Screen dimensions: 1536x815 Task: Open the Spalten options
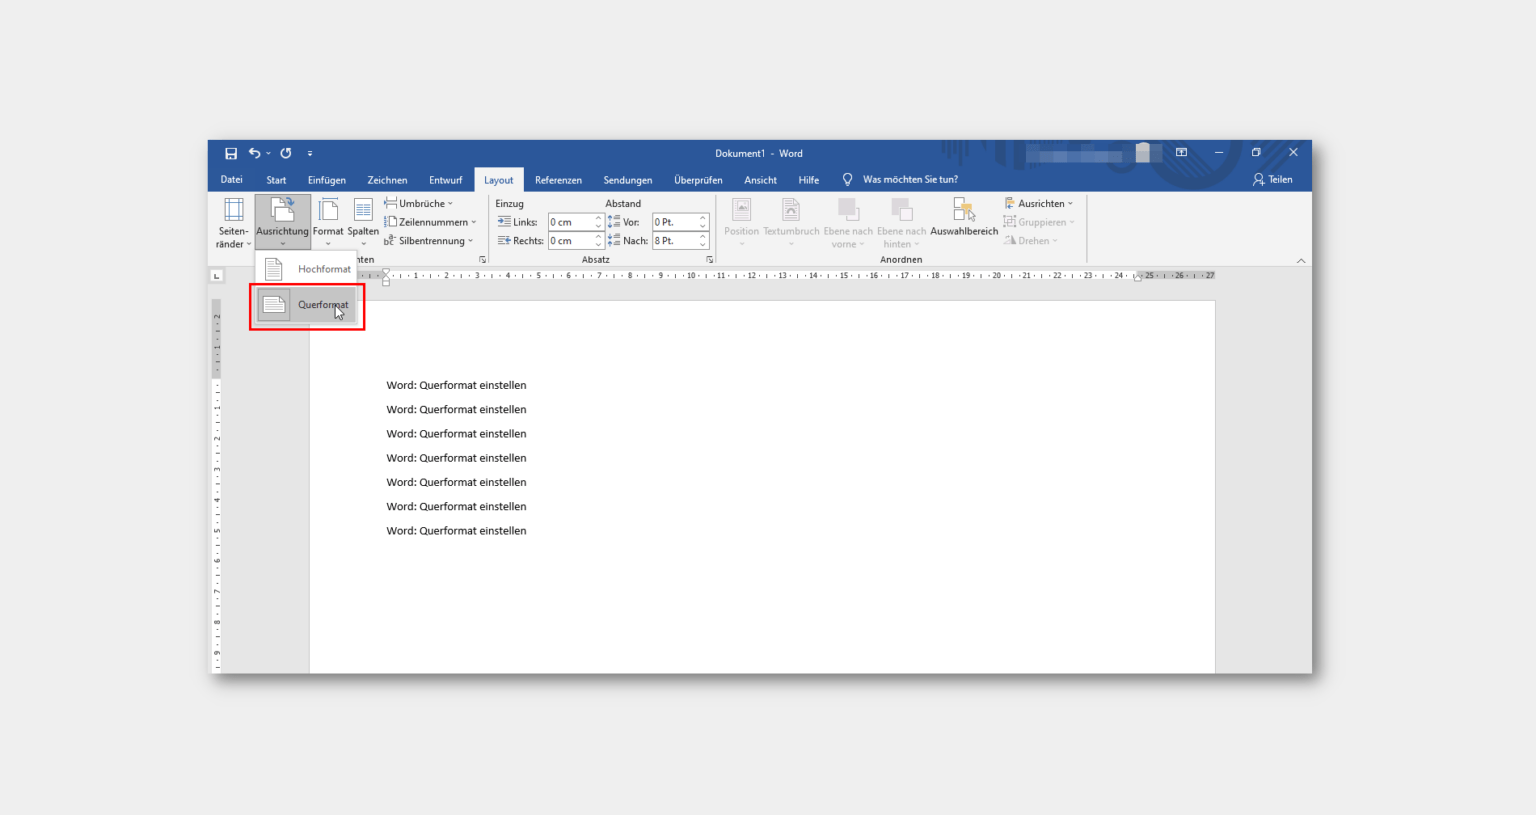[363, 222]
